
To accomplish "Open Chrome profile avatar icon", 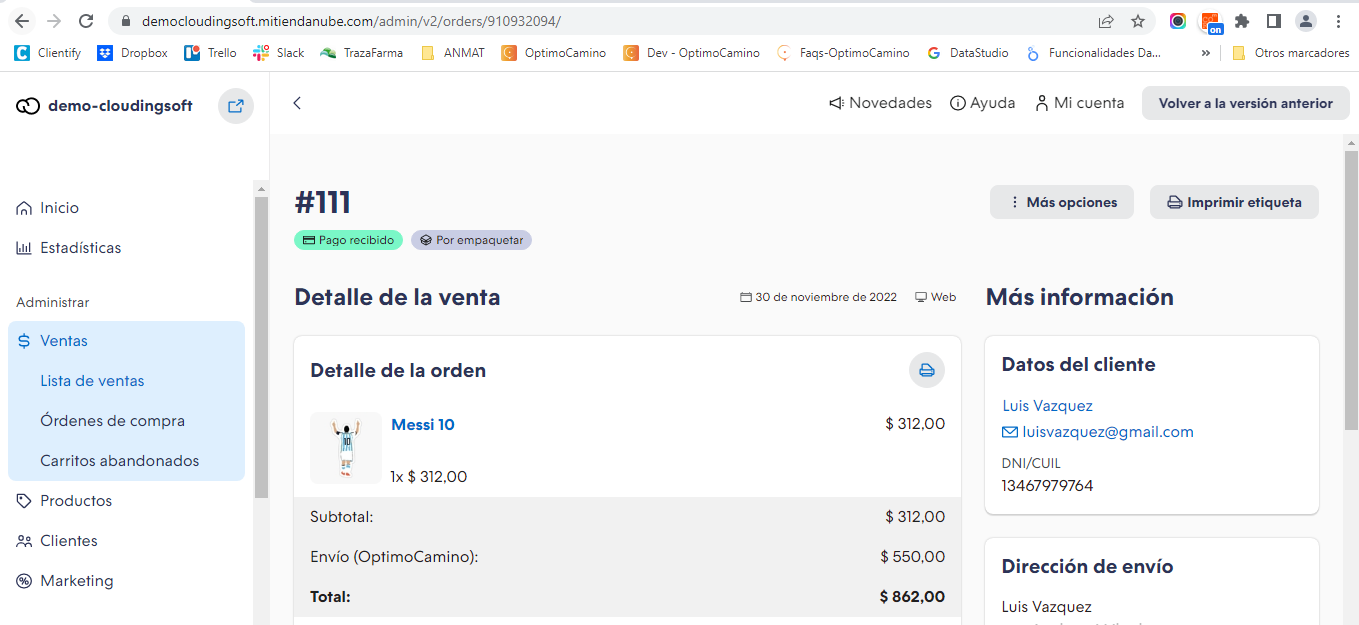I will click(1305, 21).
